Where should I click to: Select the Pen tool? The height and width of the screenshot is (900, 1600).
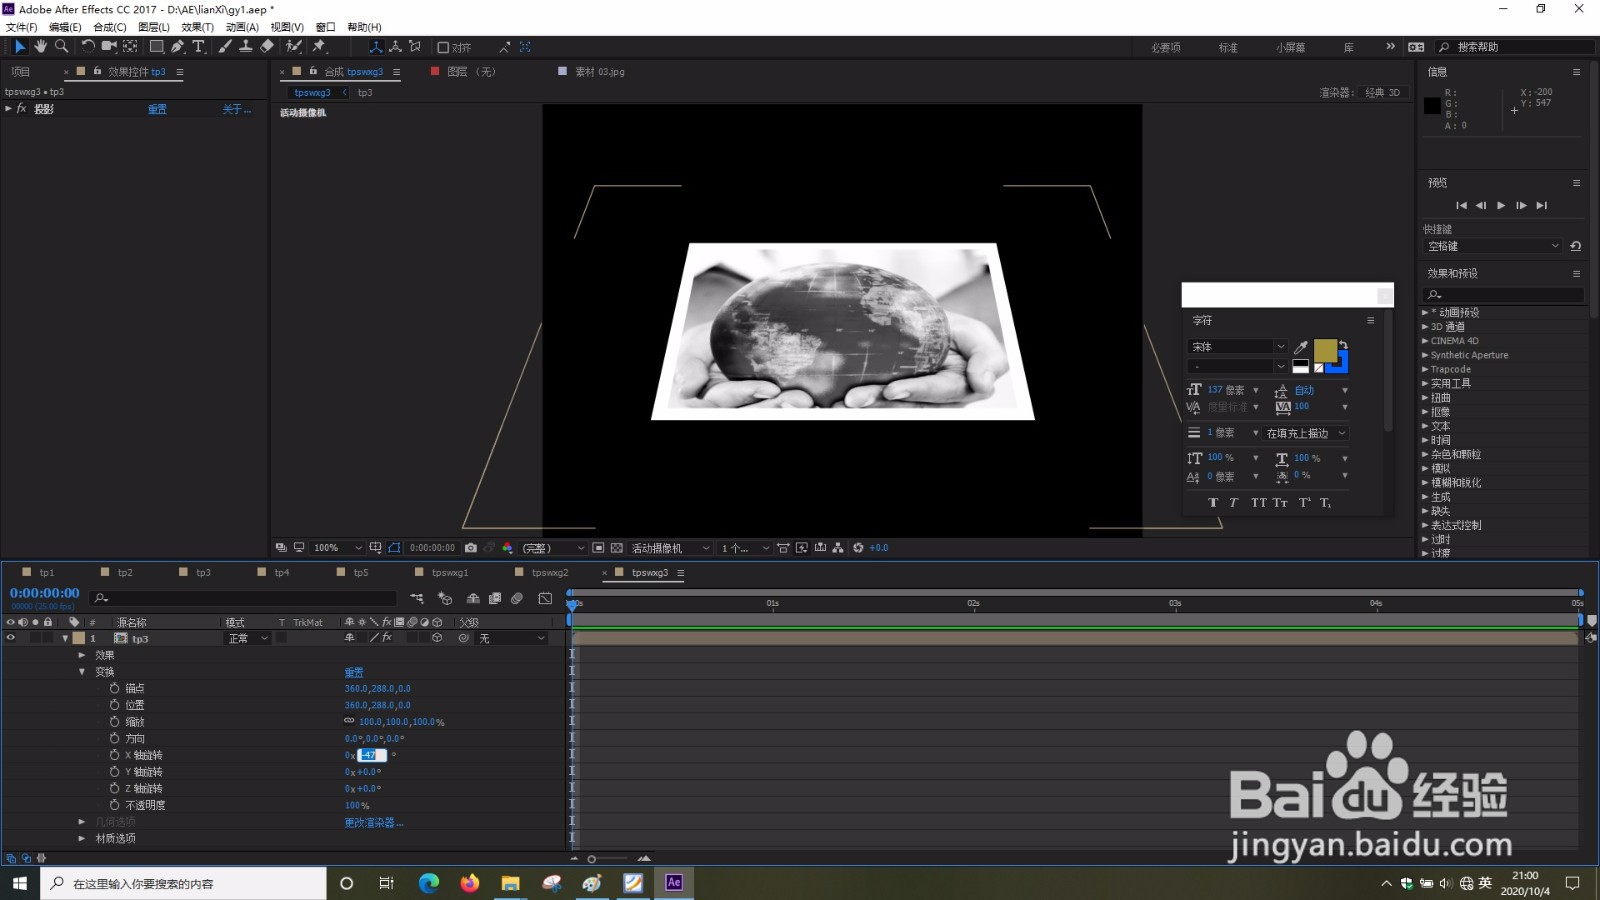click(177, 46)
